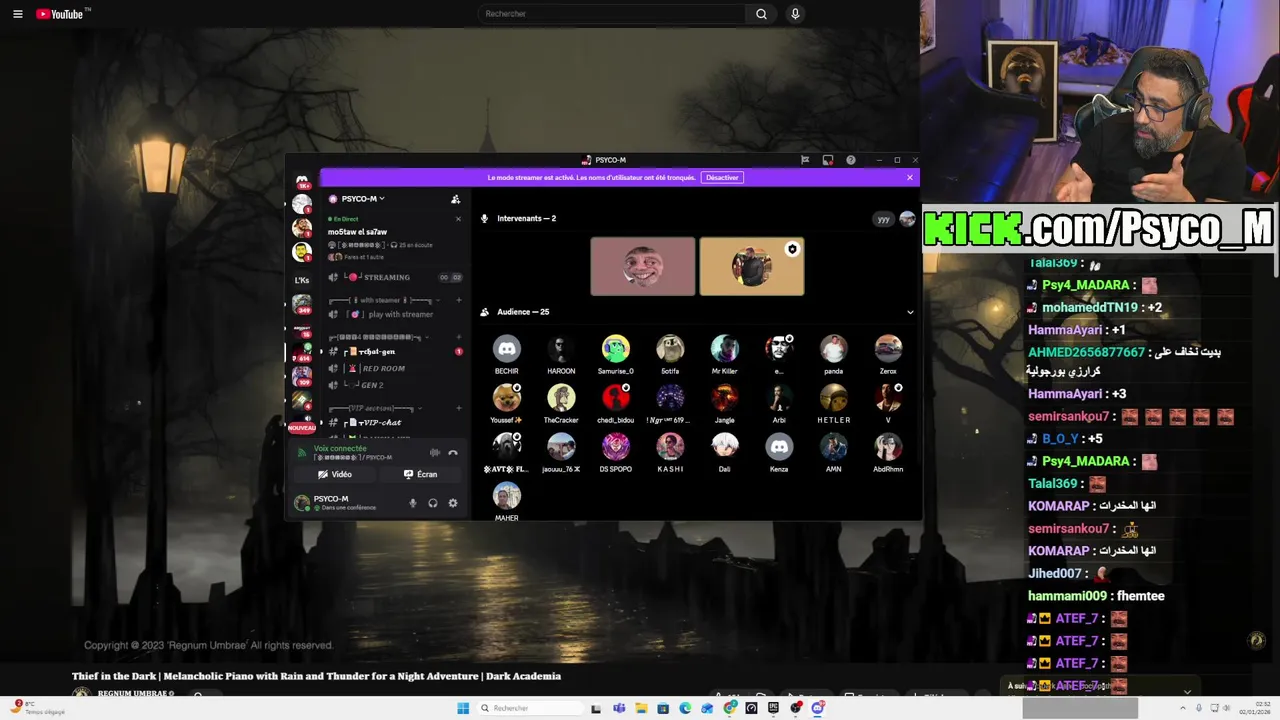The image size is (1280, 720).
Task: Click the YouTube search magnifier button
Action: (x=761, y=14)
